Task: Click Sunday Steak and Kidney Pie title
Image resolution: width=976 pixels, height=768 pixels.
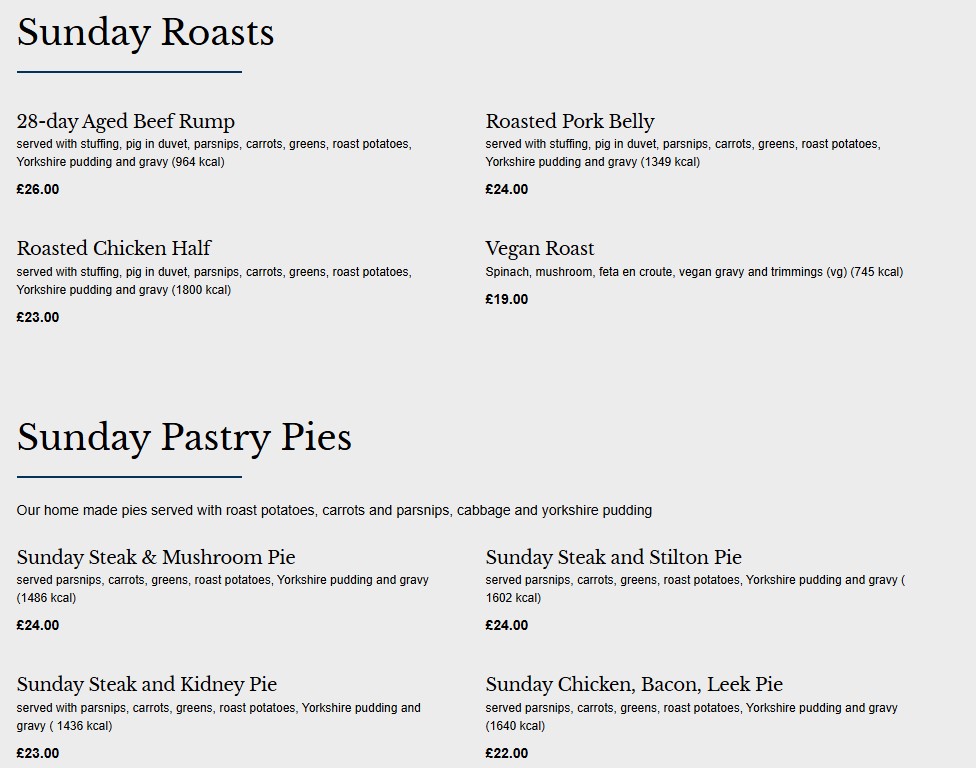Action: coord(147,684)
